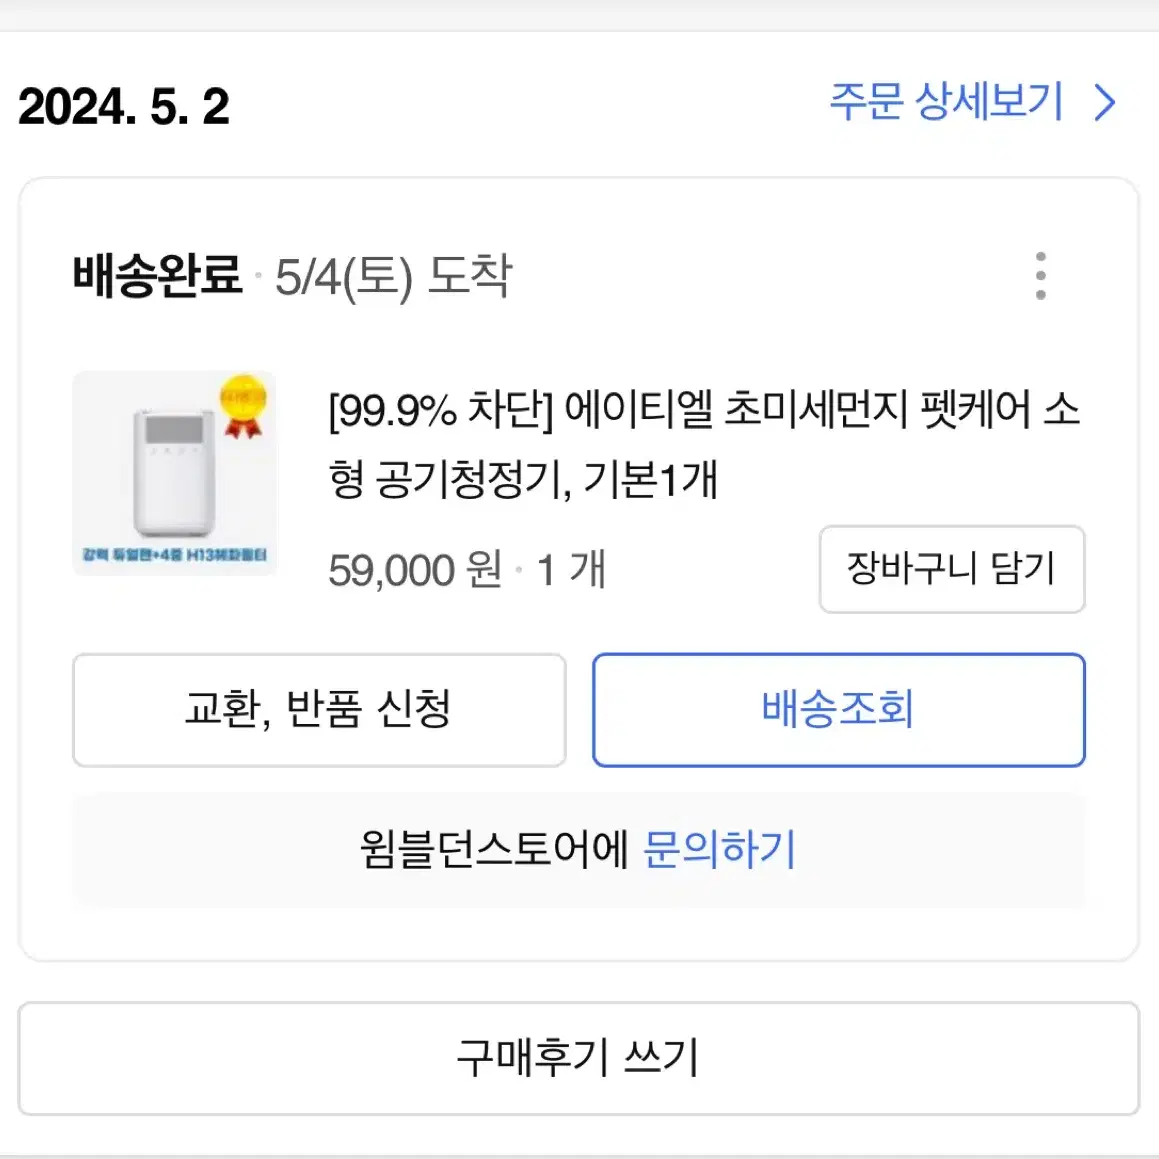
Task: Tap the gold ribbon badge on the thumbnail
Action: [x=243, y=406]
